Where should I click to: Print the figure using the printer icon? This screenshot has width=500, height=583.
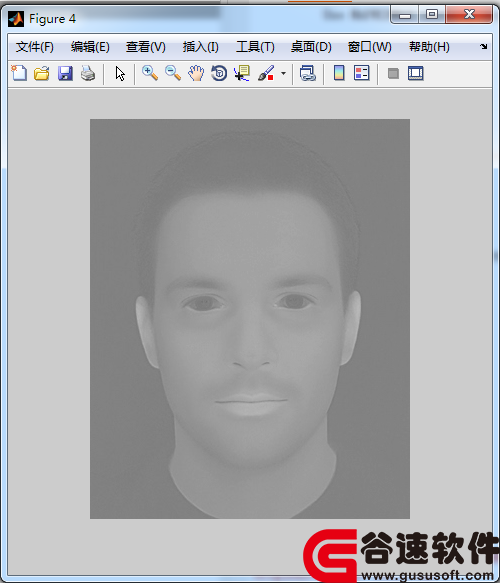[88, 73]
